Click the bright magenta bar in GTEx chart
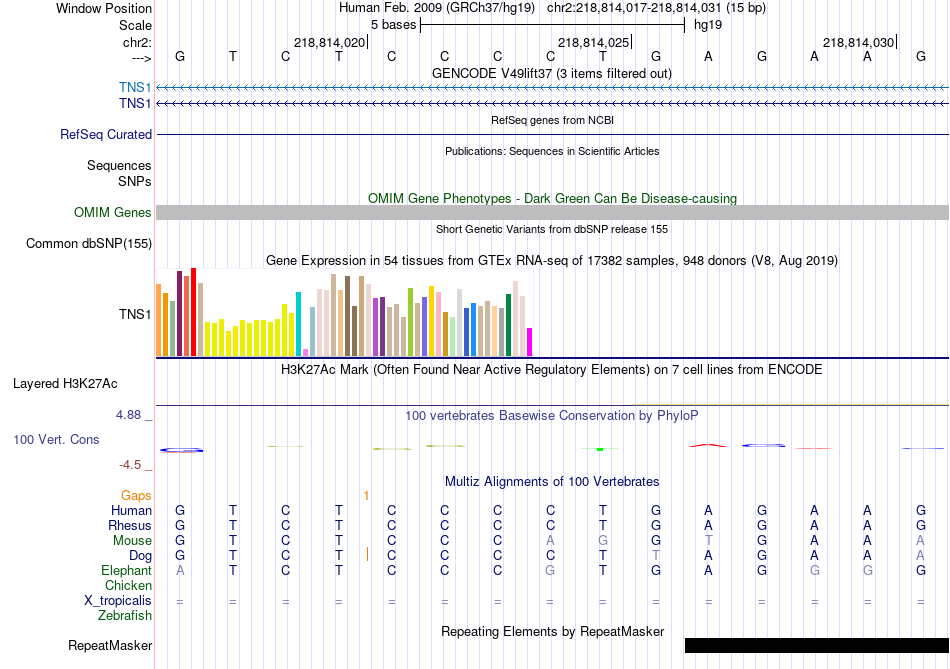 pyautogui.click(x=530, y=342)
